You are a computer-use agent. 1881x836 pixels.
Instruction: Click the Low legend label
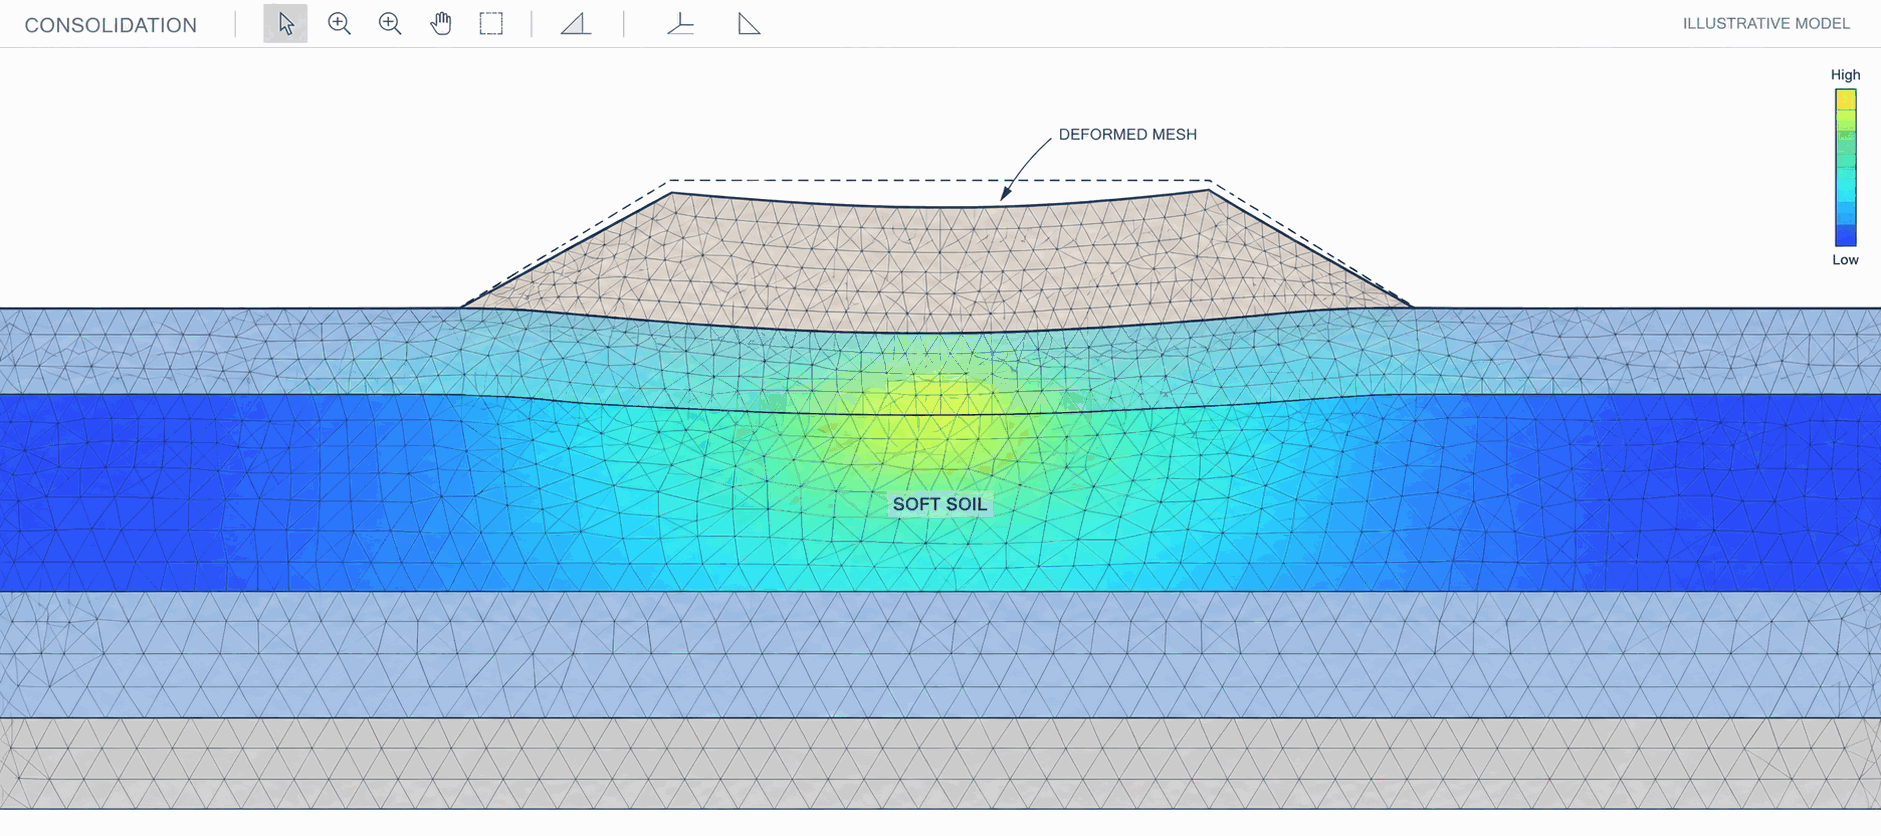1845,260
